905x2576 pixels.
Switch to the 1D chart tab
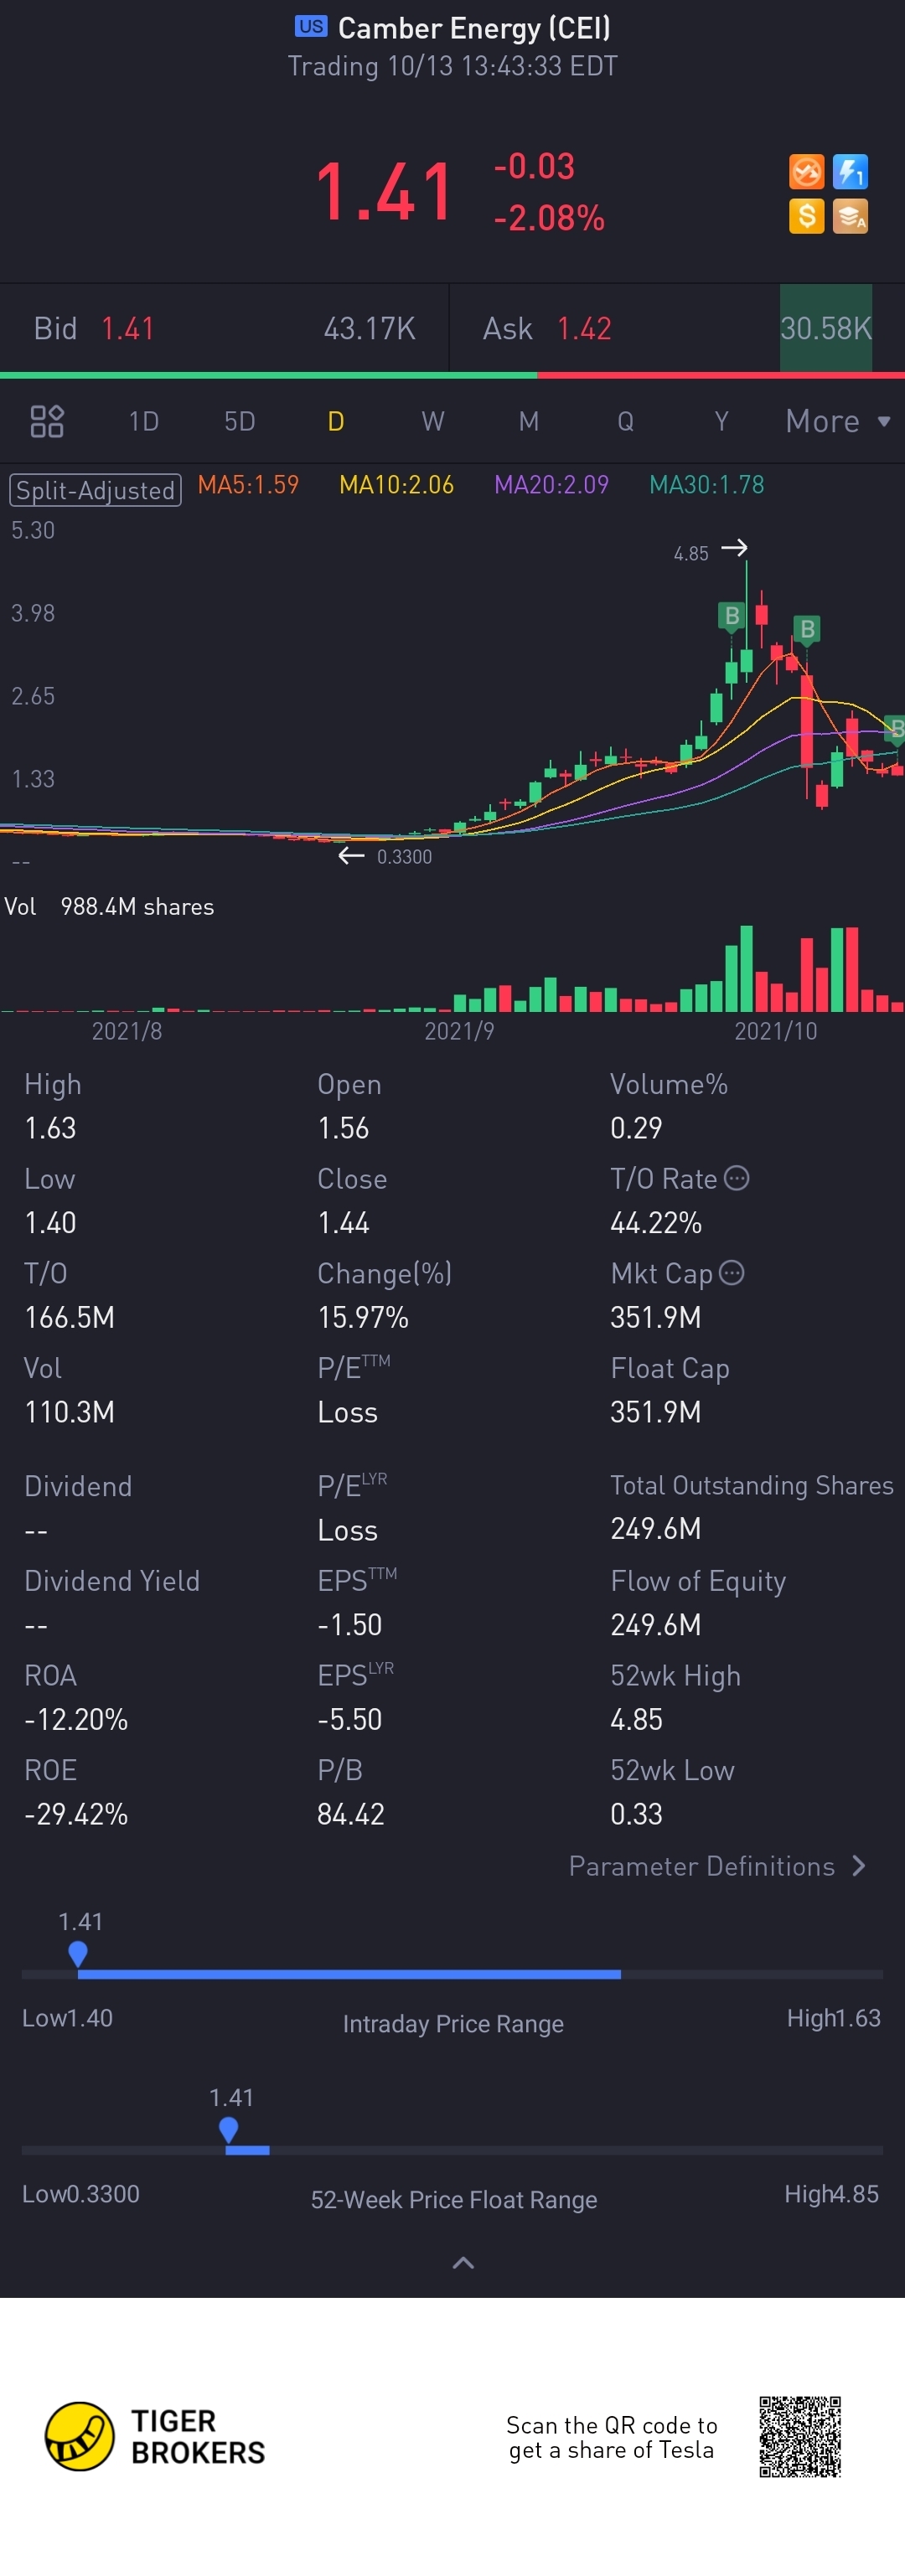[144, 421]
